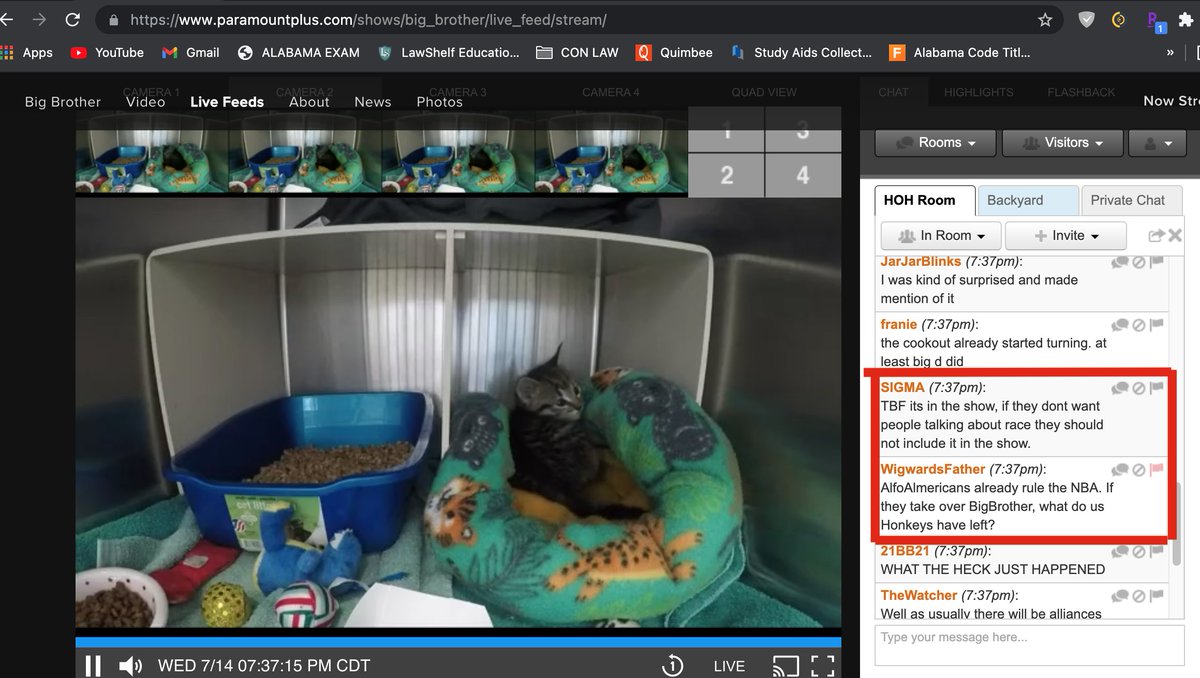Seek on the blue video progress bar
This screenshot has height=678, width=1200.
coord(458,642)
